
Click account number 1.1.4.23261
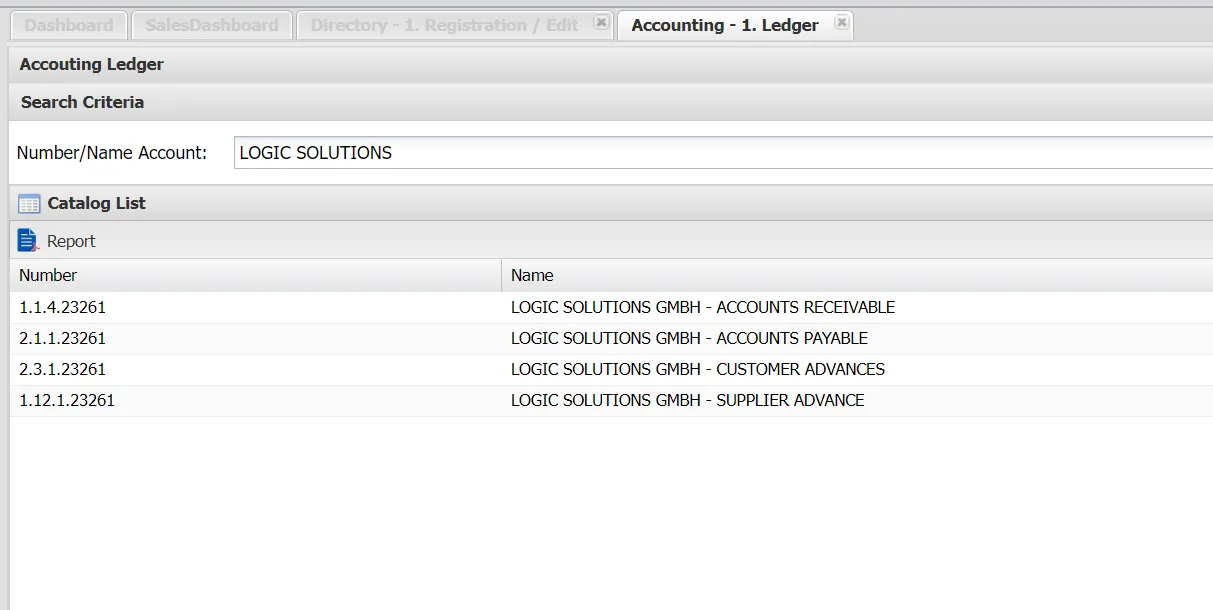coord(62,307)
